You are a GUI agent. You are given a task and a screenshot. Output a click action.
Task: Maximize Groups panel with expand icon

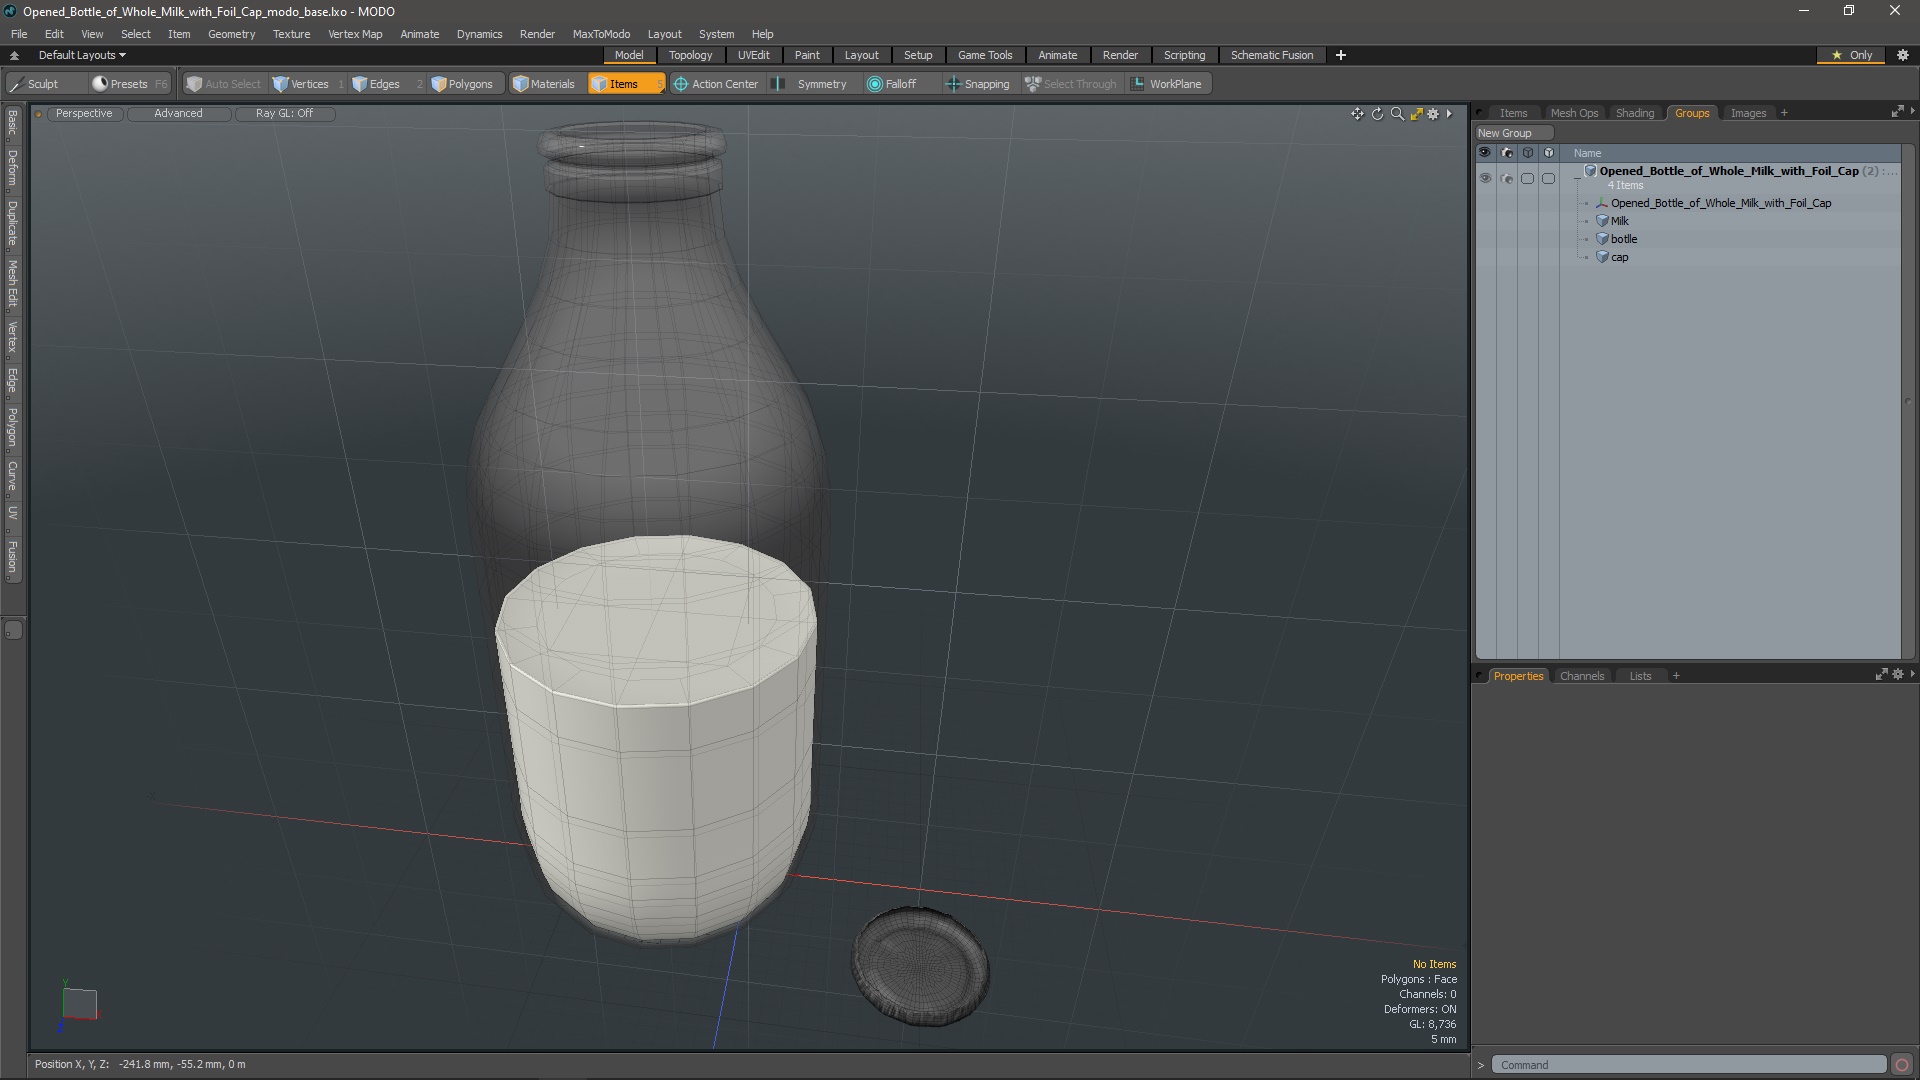pyautogui.click(x=1897, y=112)
